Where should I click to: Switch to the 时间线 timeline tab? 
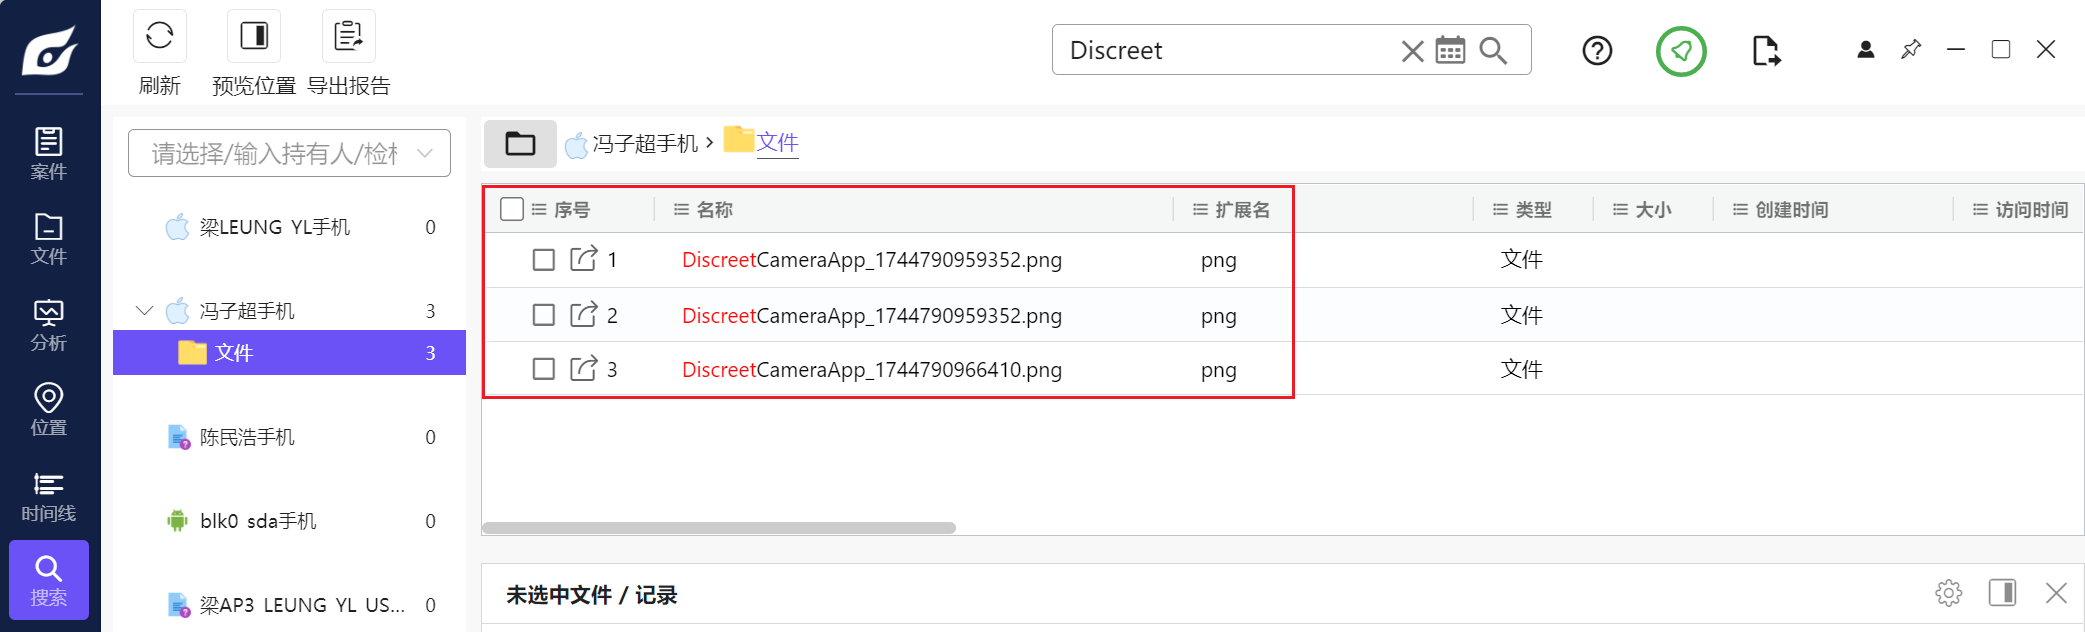coord(49,497)
